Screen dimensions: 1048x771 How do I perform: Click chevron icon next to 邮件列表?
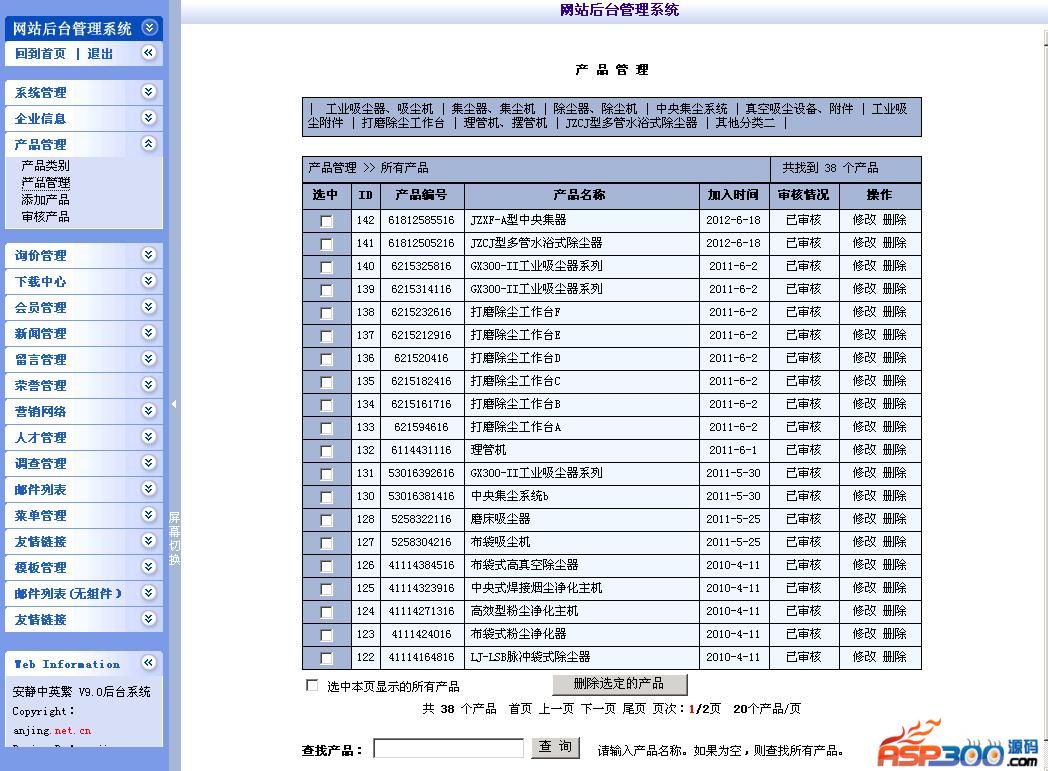(x=149, y=489)
